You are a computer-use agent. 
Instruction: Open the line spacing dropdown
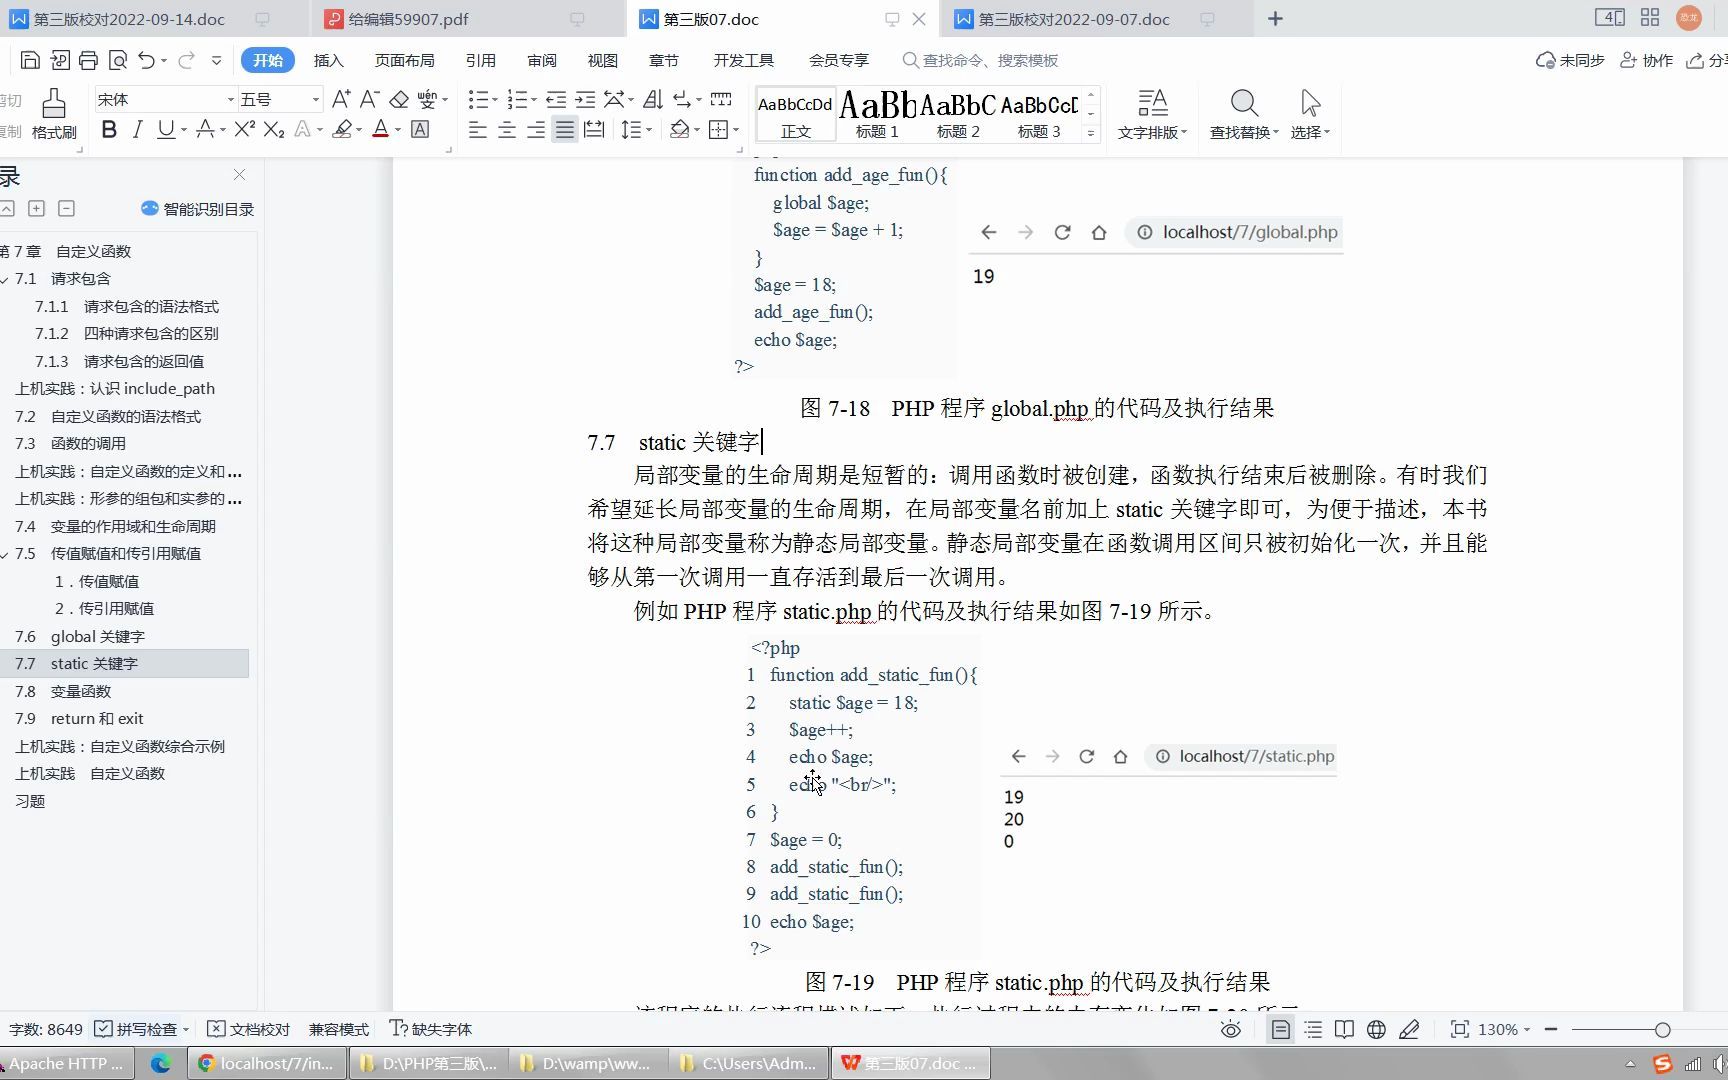(649, 130)
